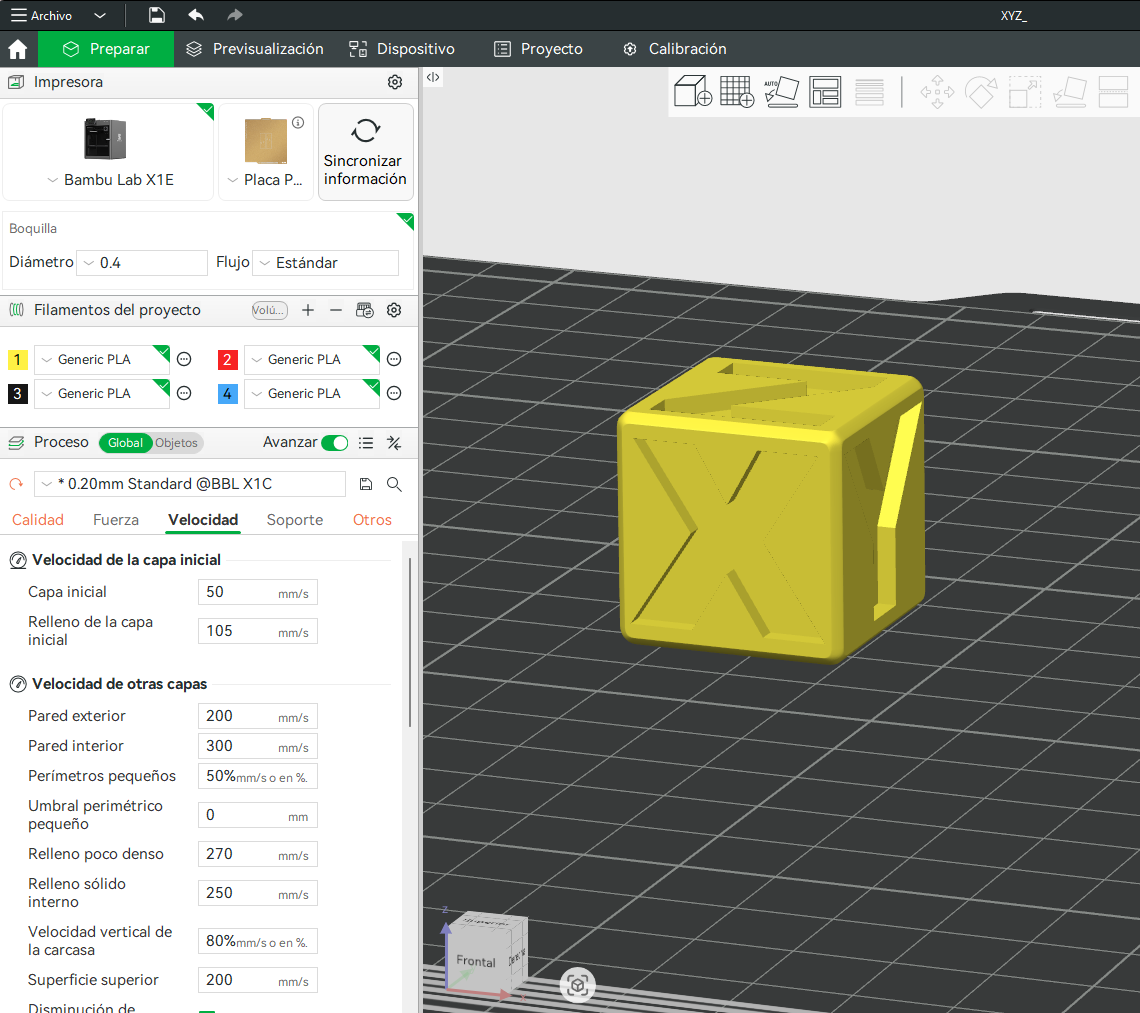Click the save preset floppy icon
1140x1013 pixels.
367,483
